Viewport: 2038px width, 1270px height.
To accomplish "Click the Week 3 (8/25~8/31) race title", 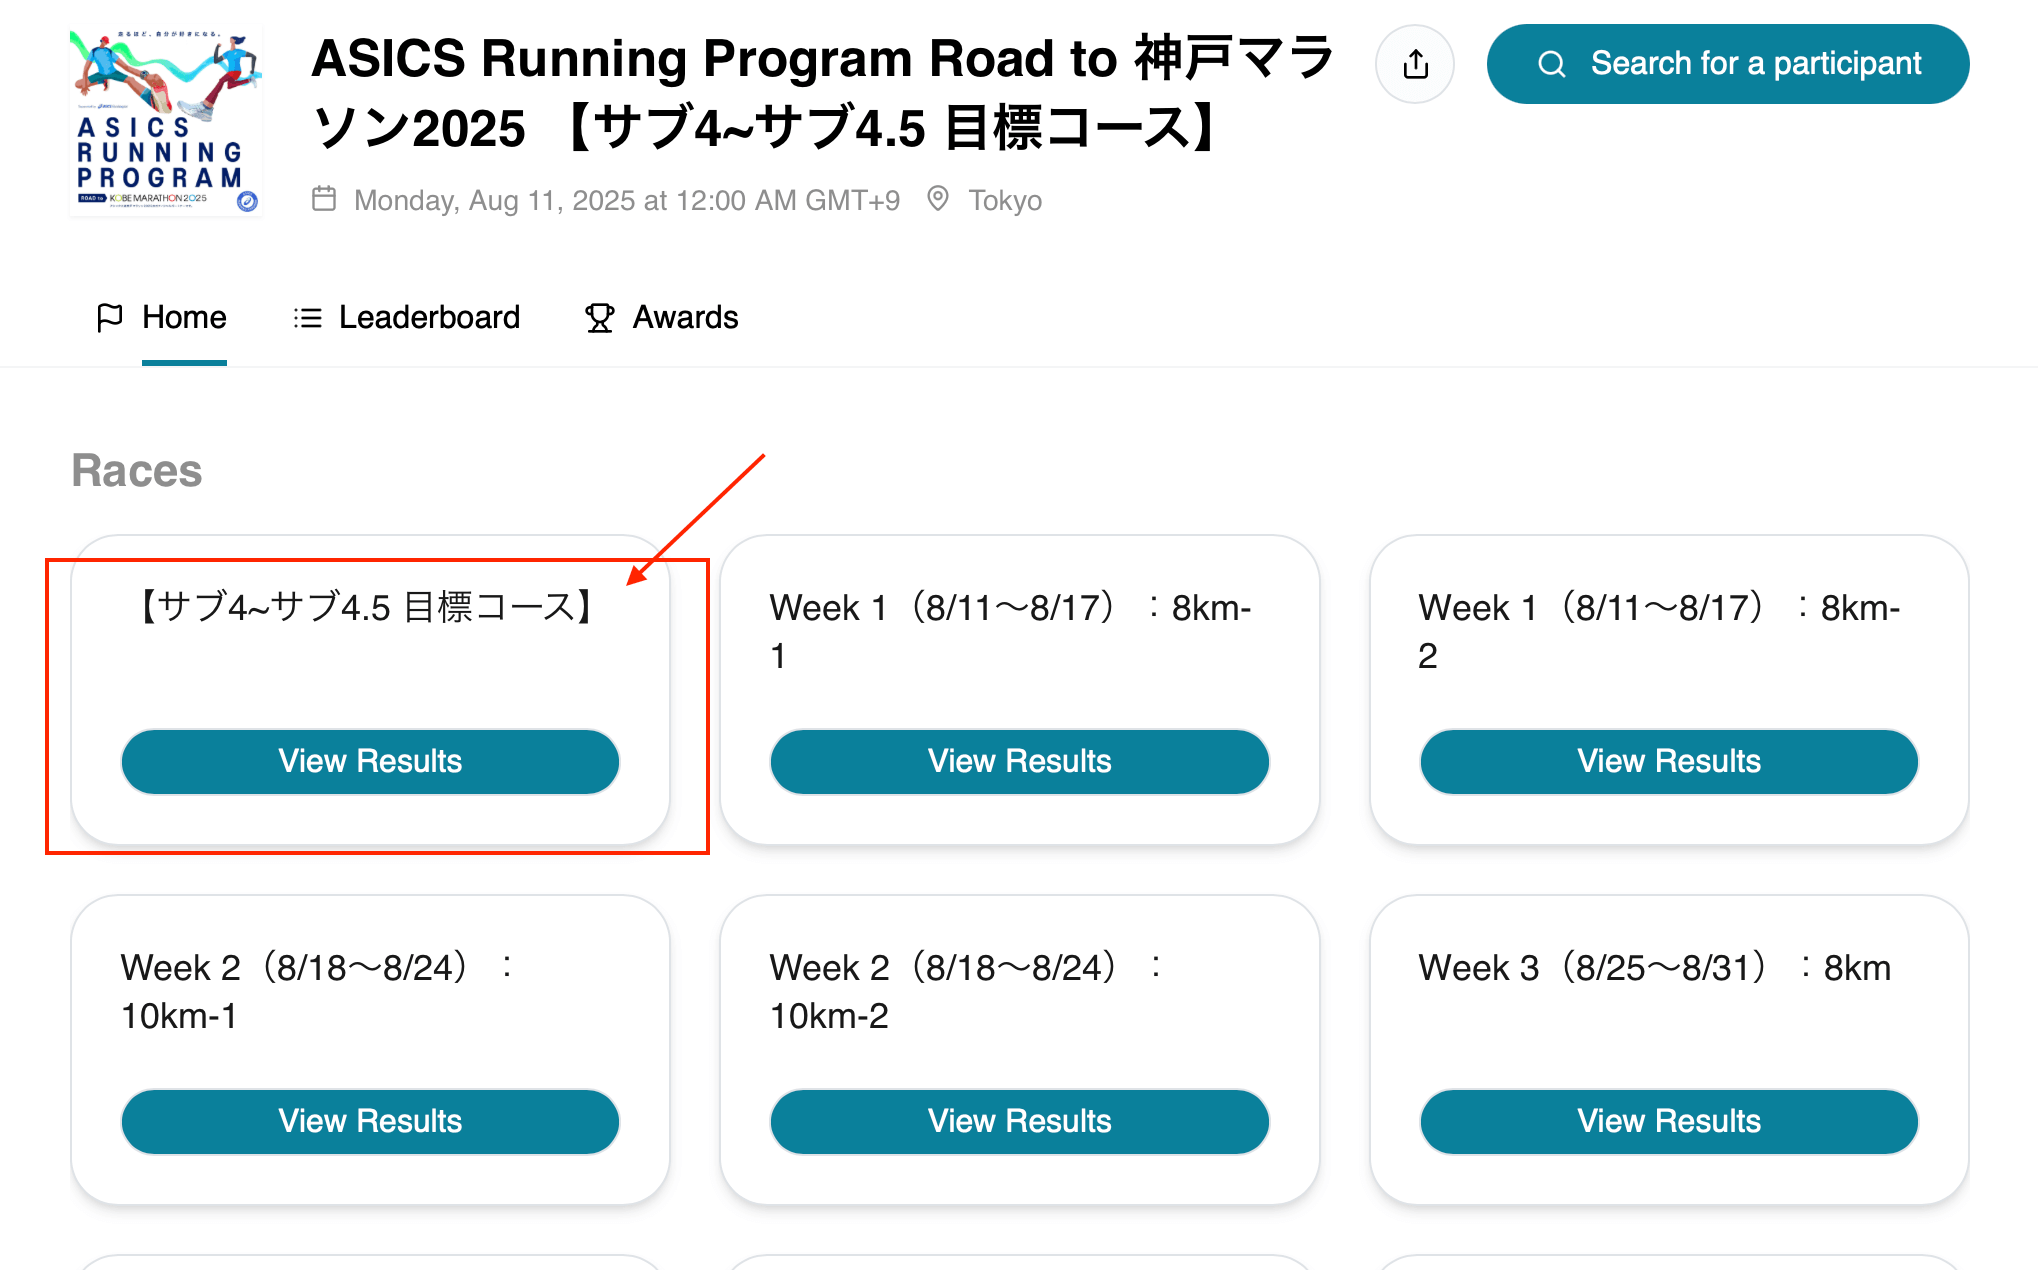I will click(1654, 968).
